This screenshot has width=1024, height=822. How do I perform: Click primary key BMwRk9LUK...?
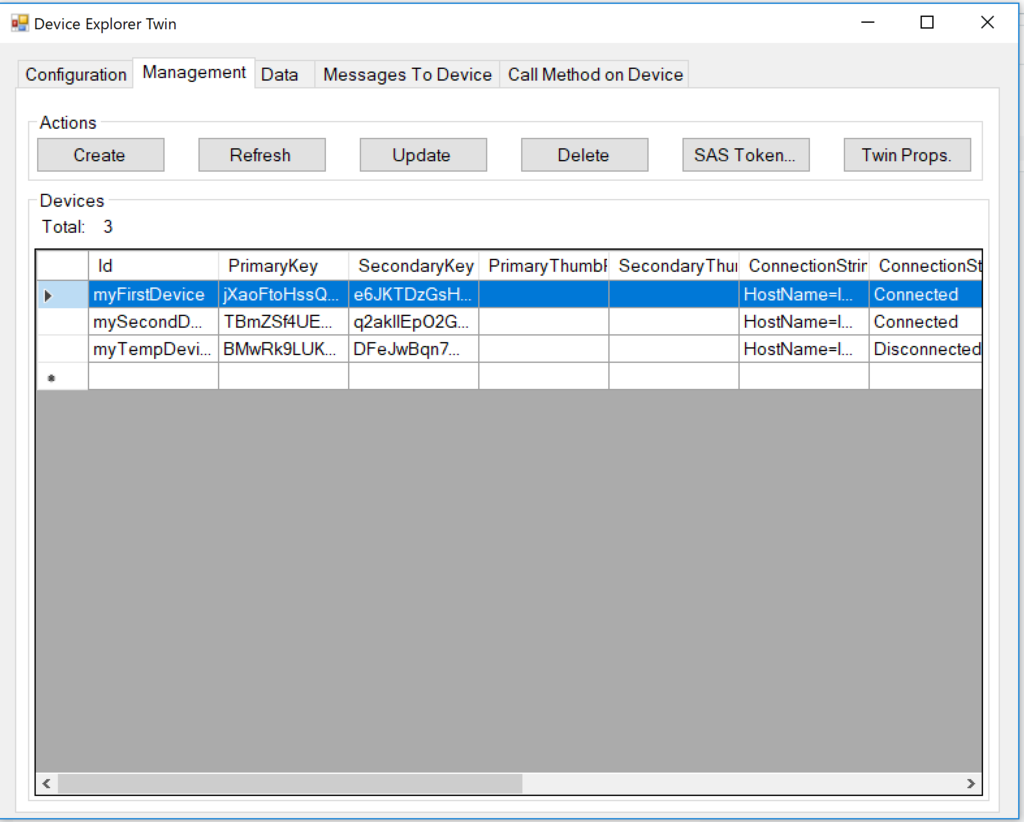(x=283, y=349)
